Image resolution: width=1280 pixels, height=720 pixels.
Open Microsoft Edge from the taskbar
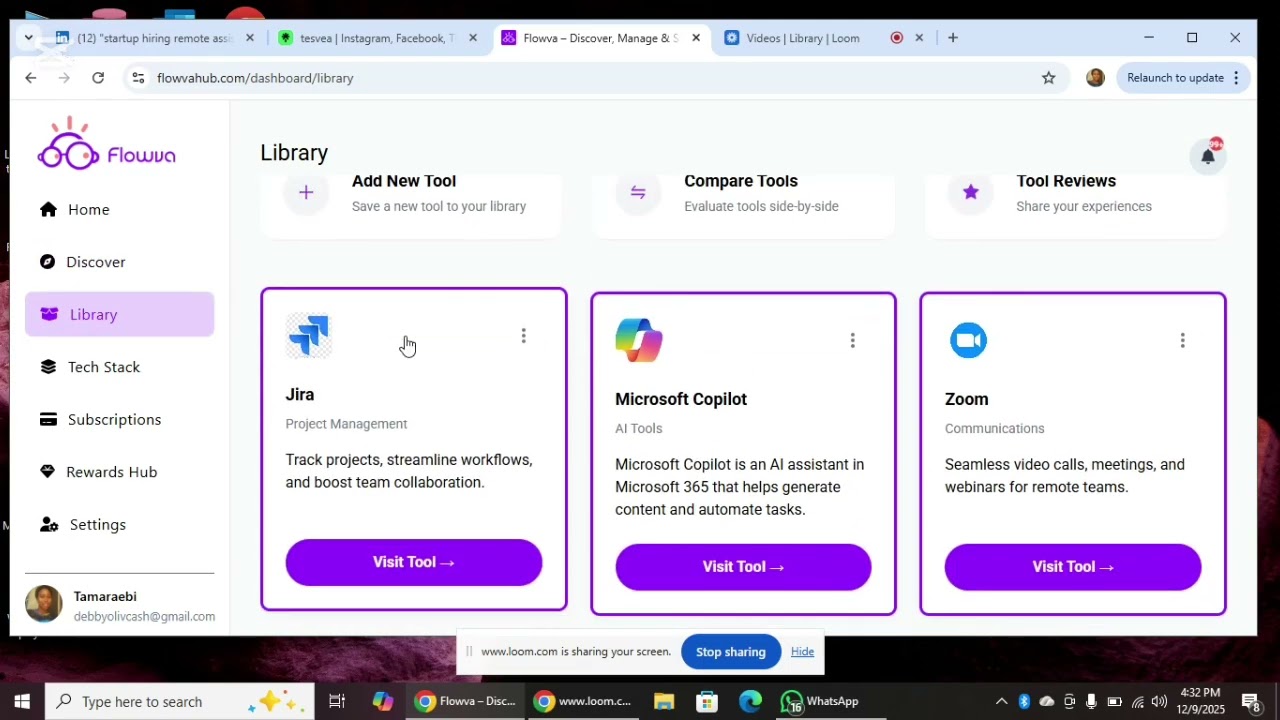(x=750, y=701)
